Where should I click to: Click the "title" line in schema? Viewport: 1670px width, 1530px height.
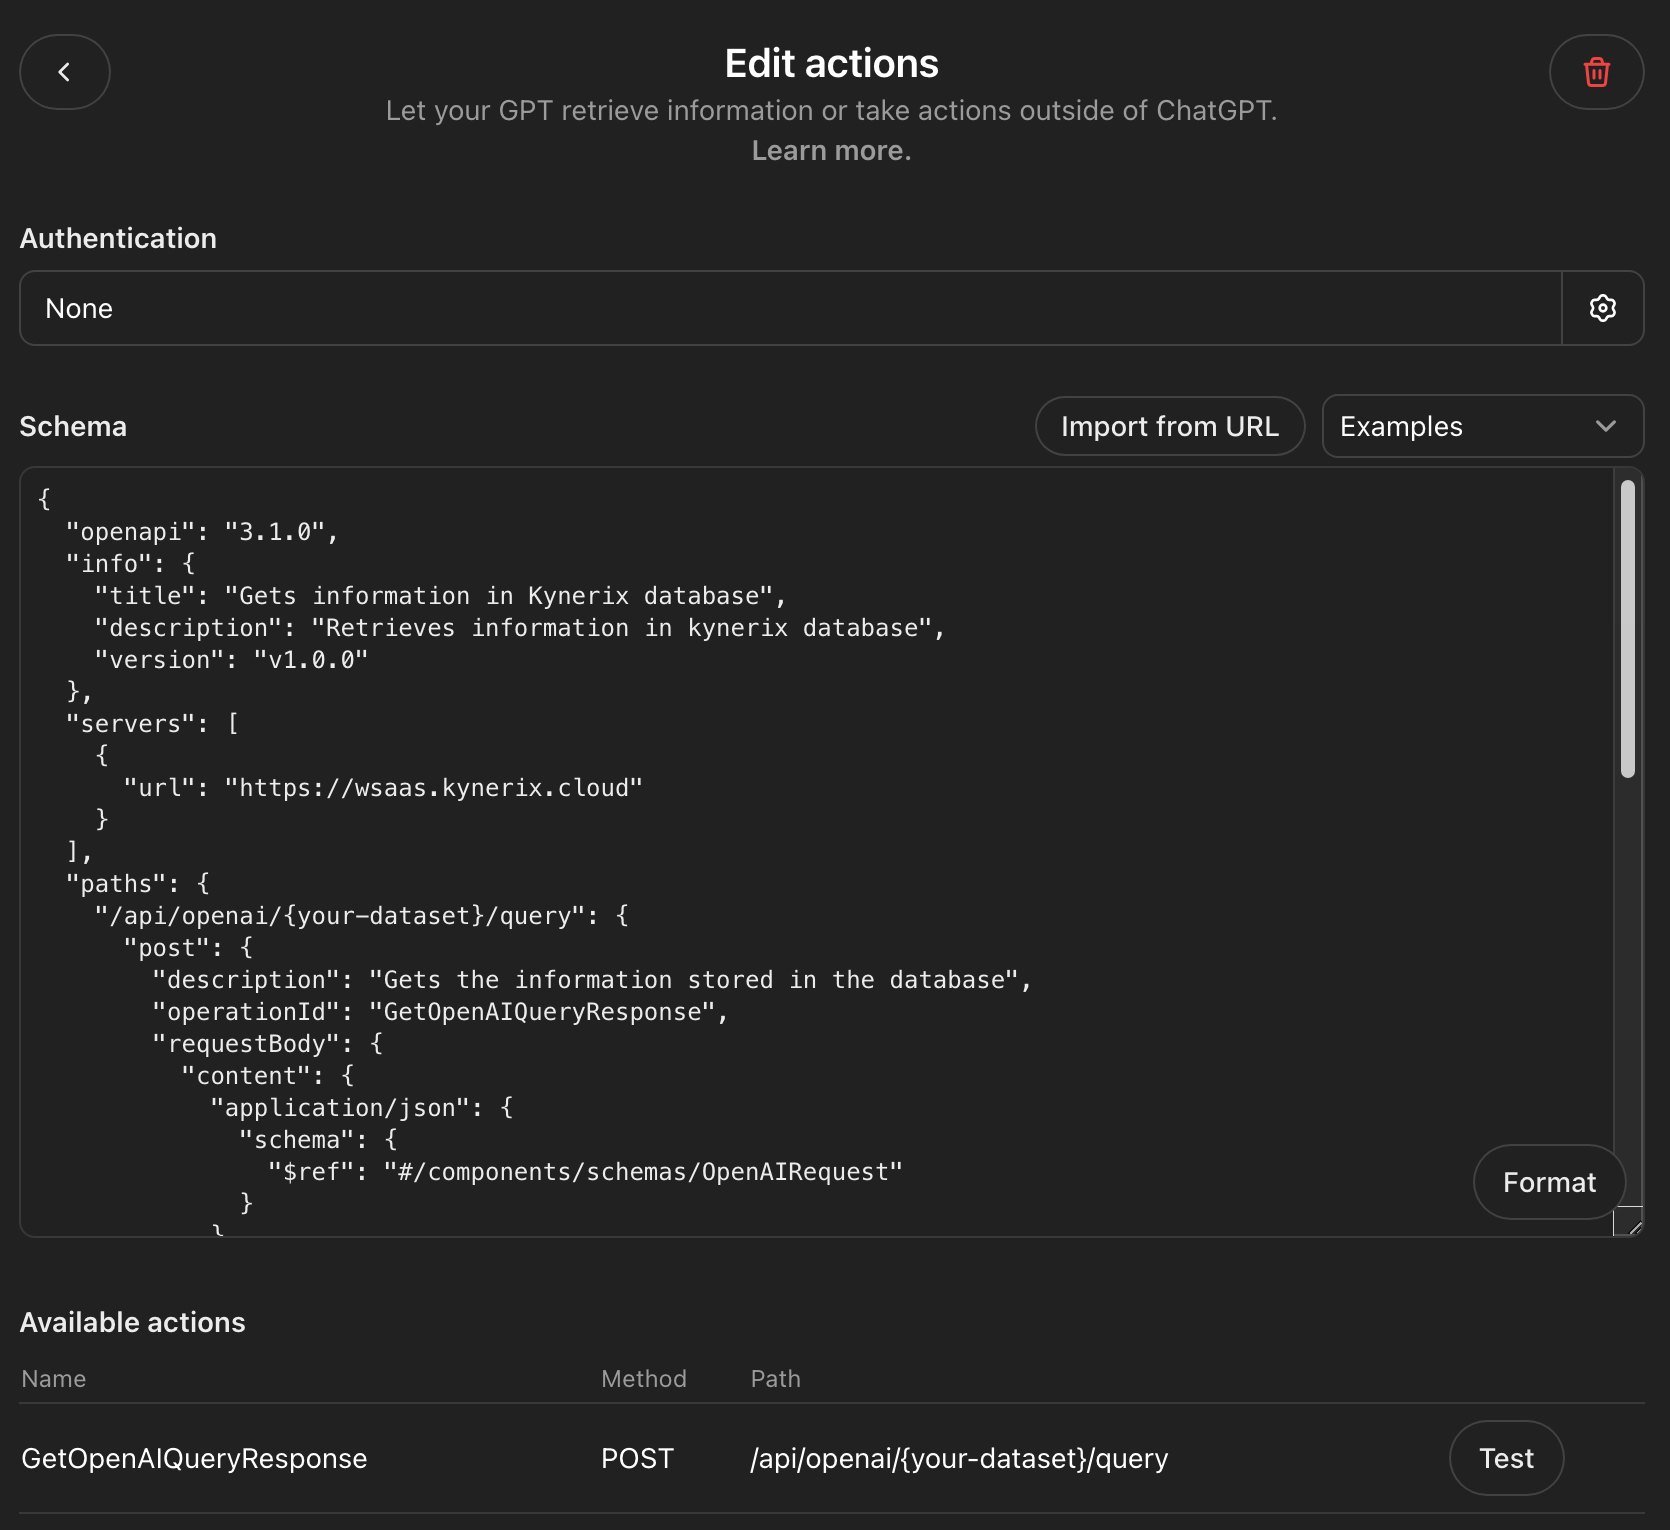(440, 596)
